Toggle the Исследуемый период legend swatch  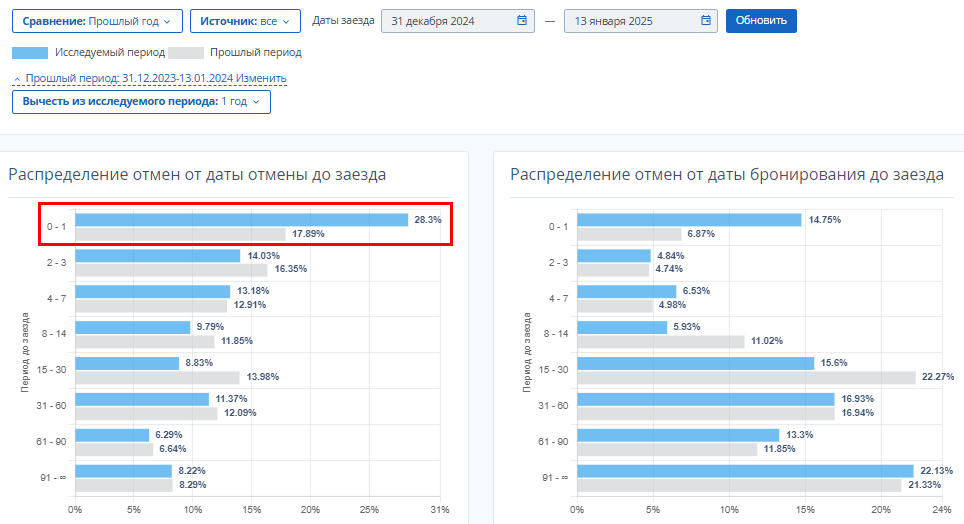pyautogui.click(x=30, y=53)
